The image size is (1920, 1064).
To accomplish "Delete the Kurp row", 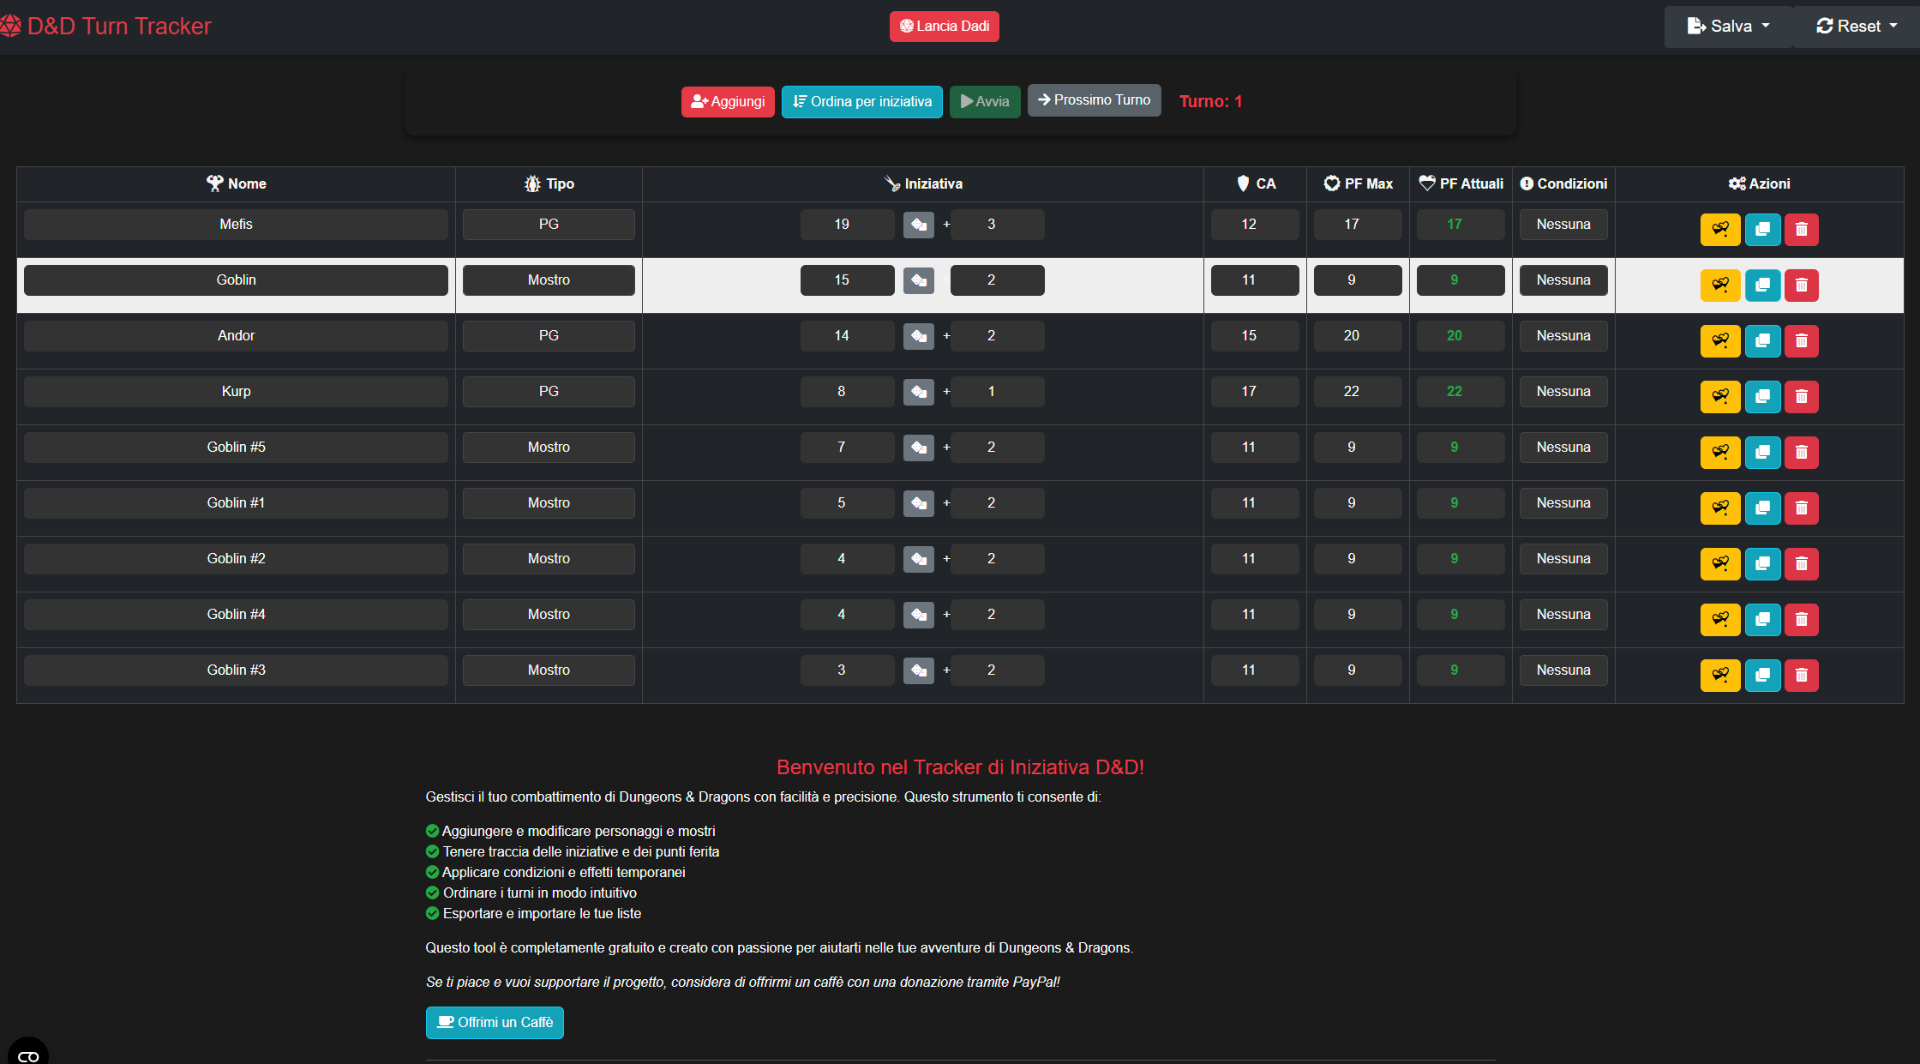I will [1801, 397].
